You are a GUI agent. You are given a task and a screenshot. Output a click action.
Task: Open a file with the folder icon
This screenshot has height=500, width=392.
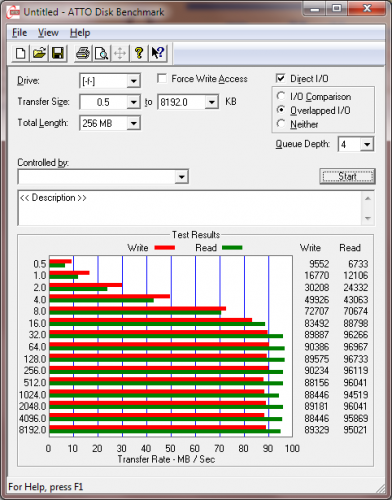pyautogui.click(x=39, y=53)
